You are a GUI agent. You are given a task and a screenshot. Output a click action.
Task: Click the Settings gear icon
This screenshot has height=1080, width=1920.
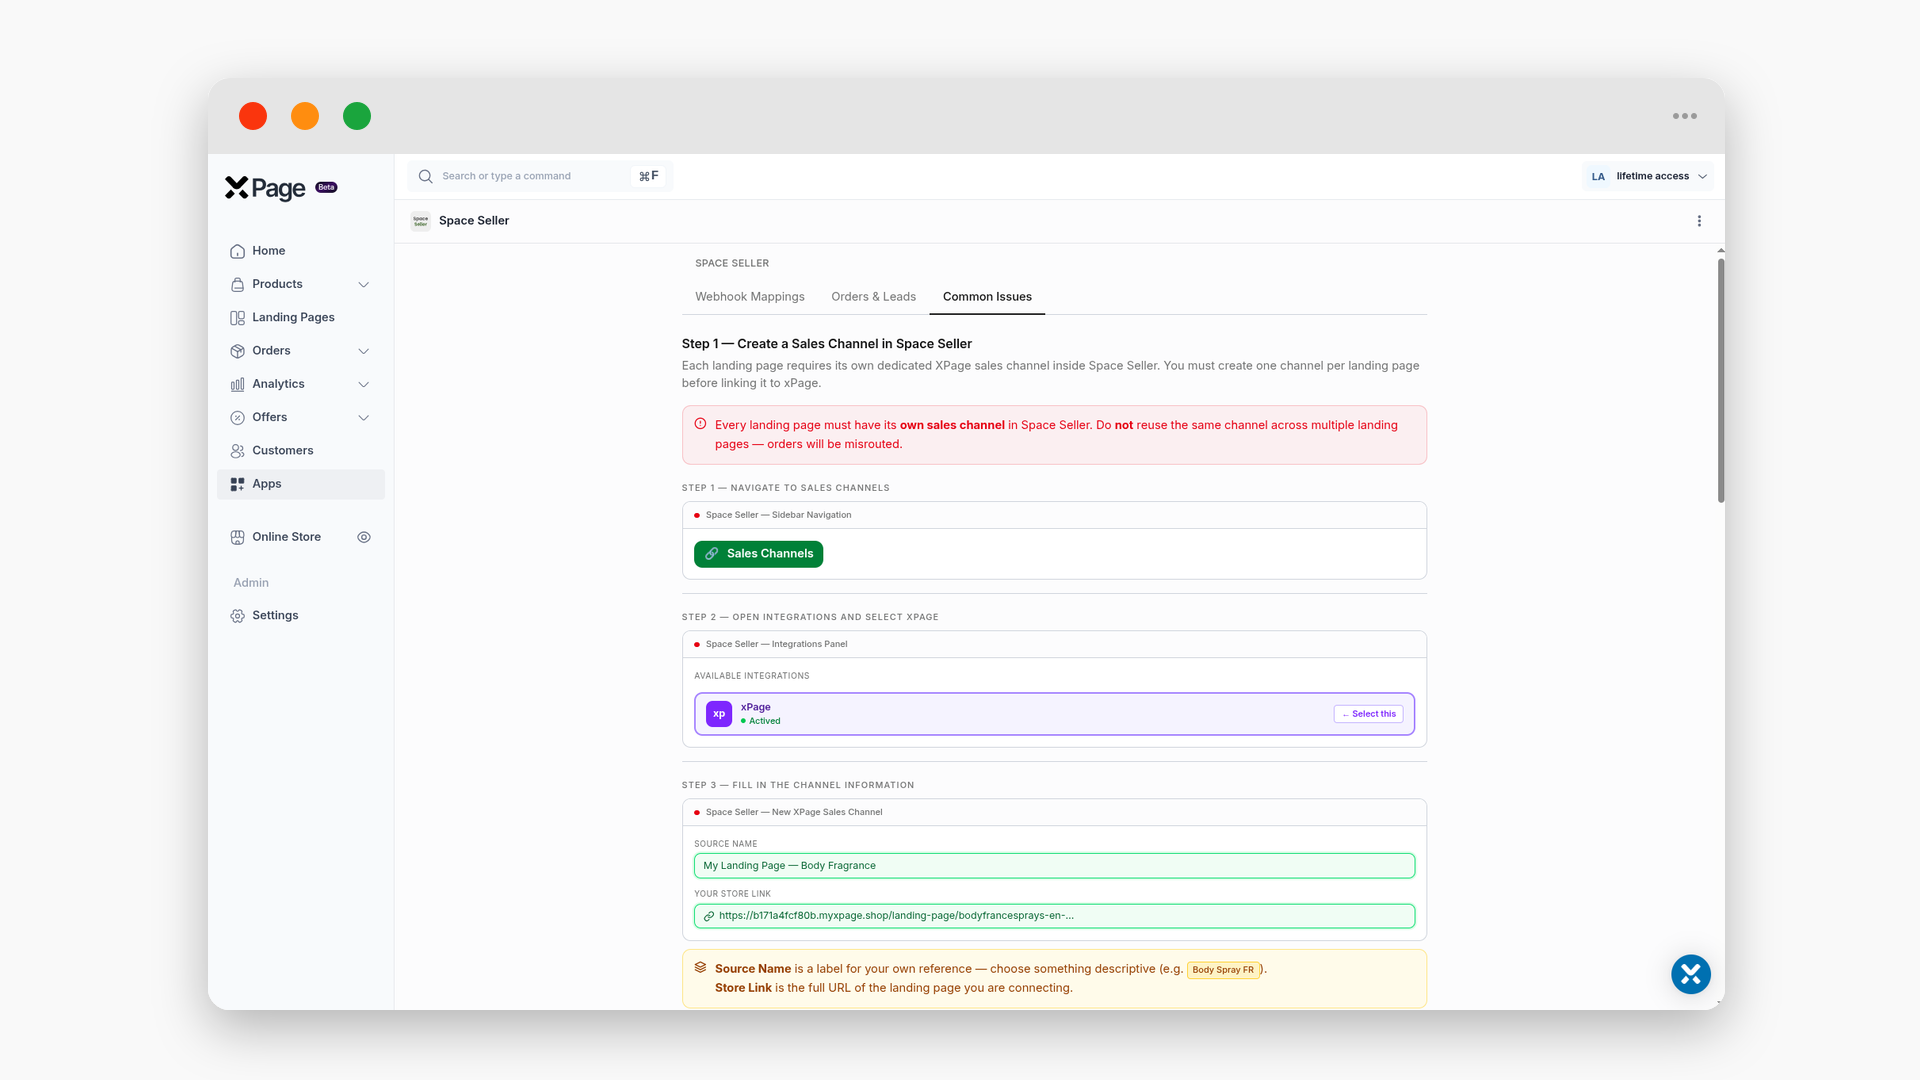(x=237, y=616)
